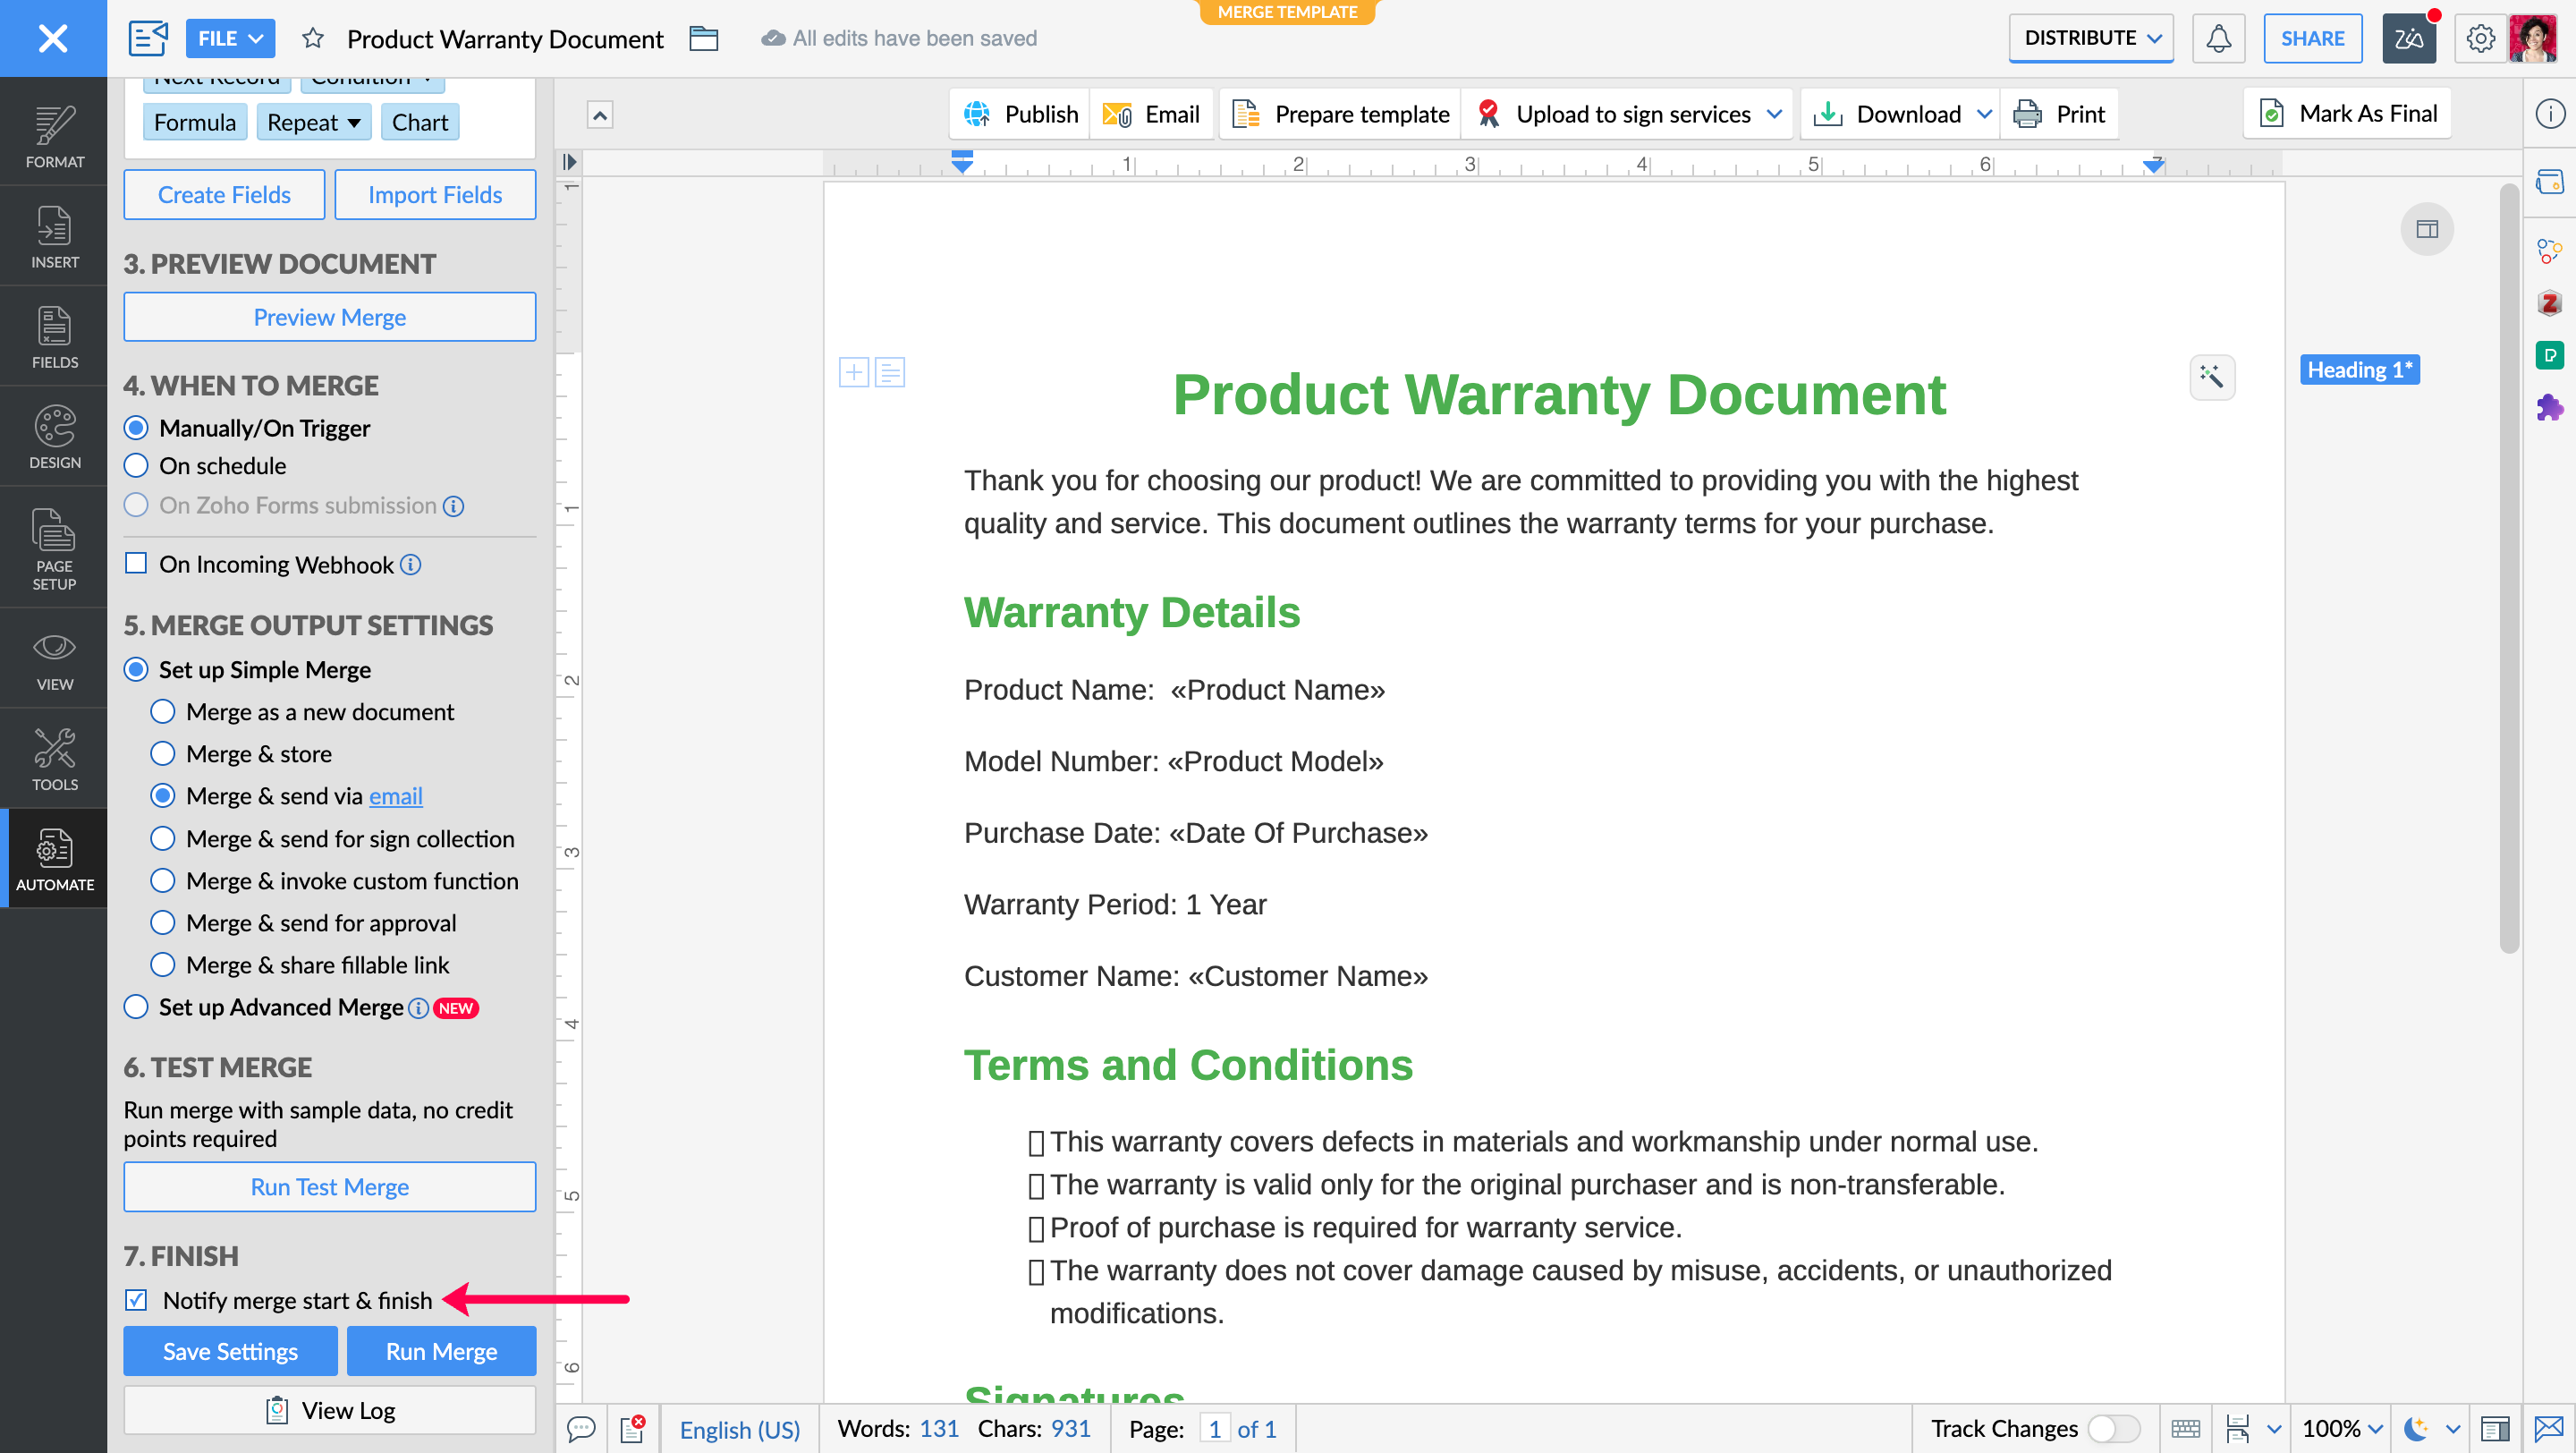Switch to the Page Setup tab
Screen dimensions: 2576x1453
(x=54, y=548)
